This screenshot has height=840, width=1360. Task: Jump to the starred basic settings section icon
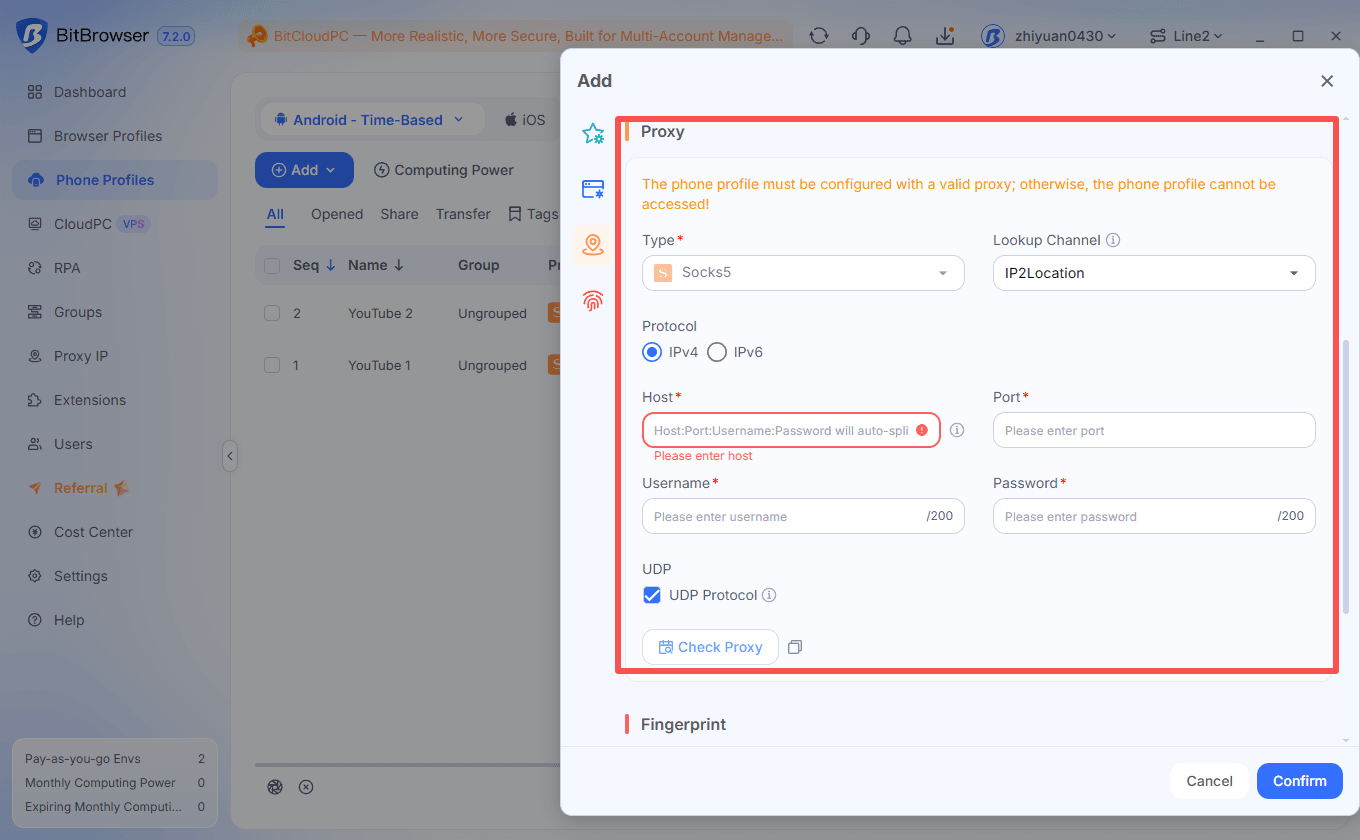click(x=593, y=134)
